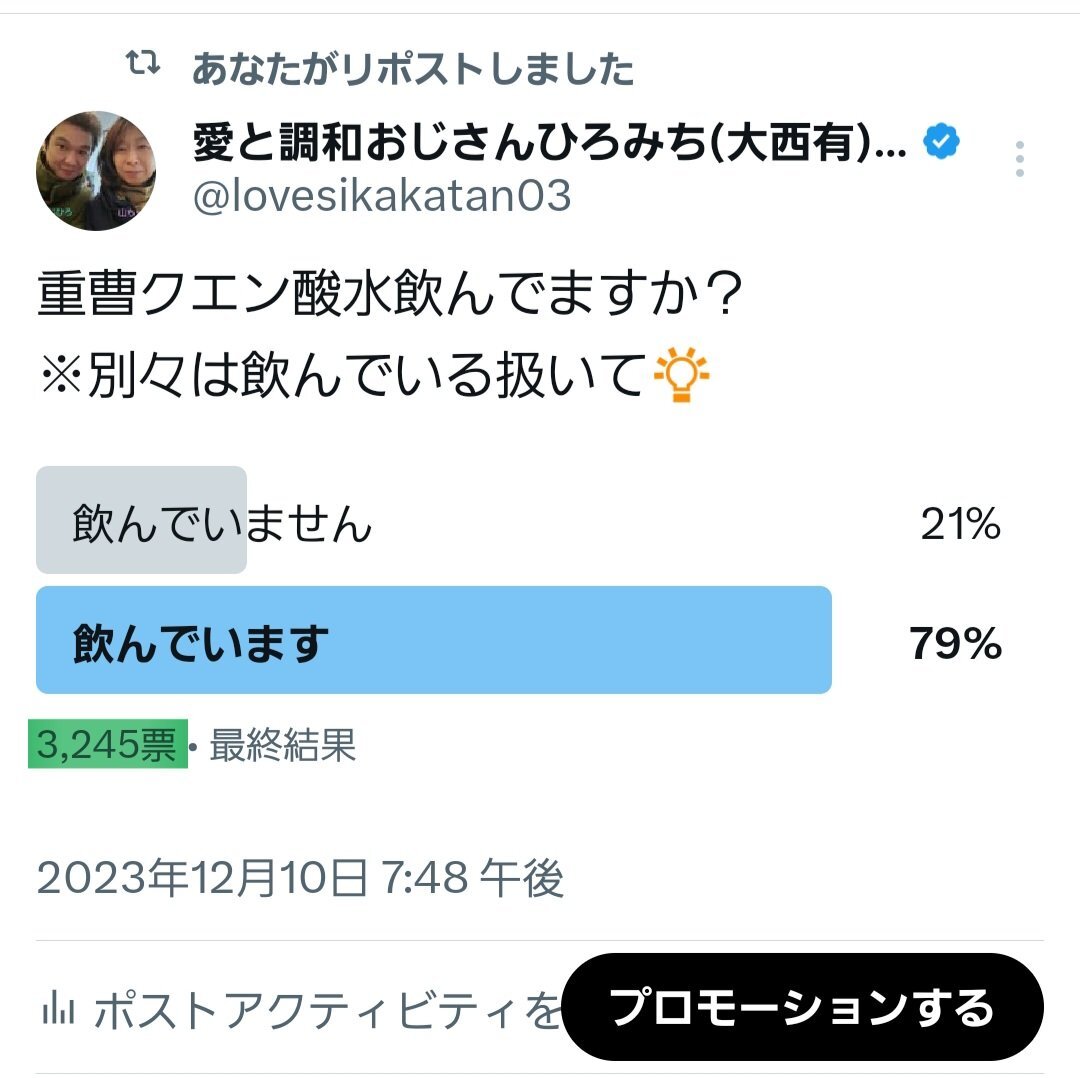Open the author's profile picture
The height and width of the screenshot is (1078, 1080).
(96, 171)
